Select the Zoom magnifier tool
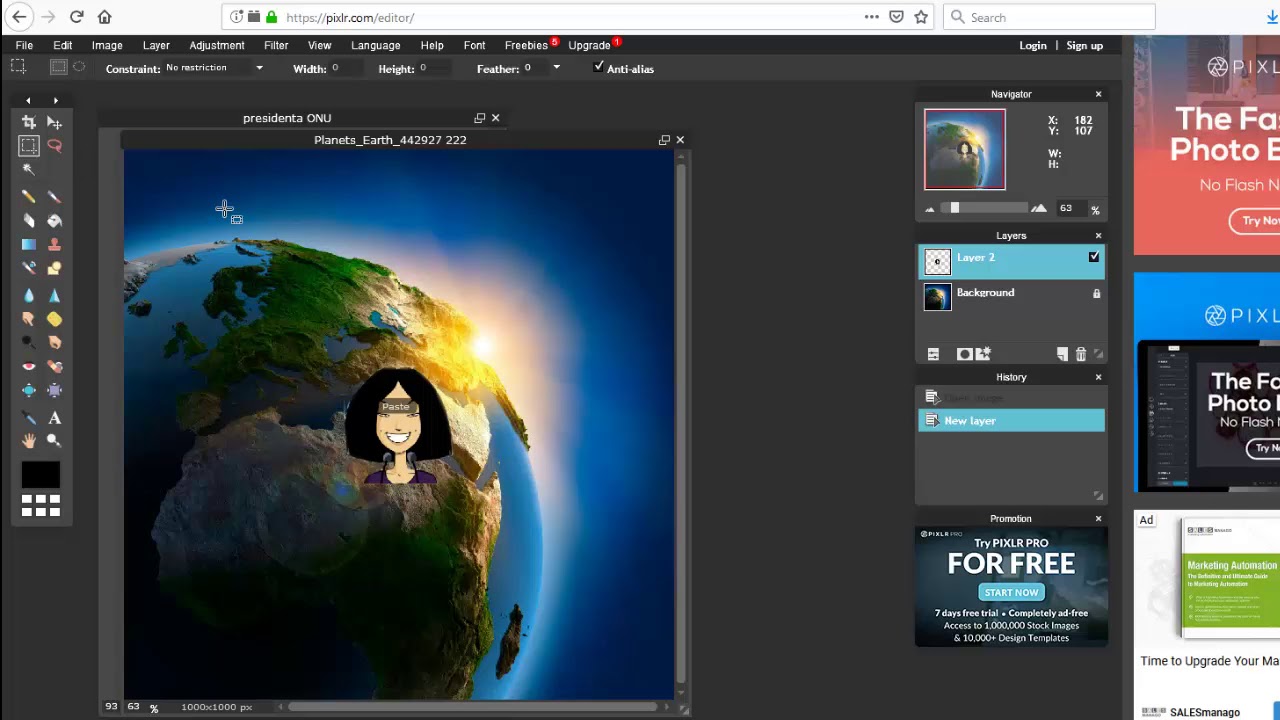This screenshot has height=720, width=1280. 54,441
